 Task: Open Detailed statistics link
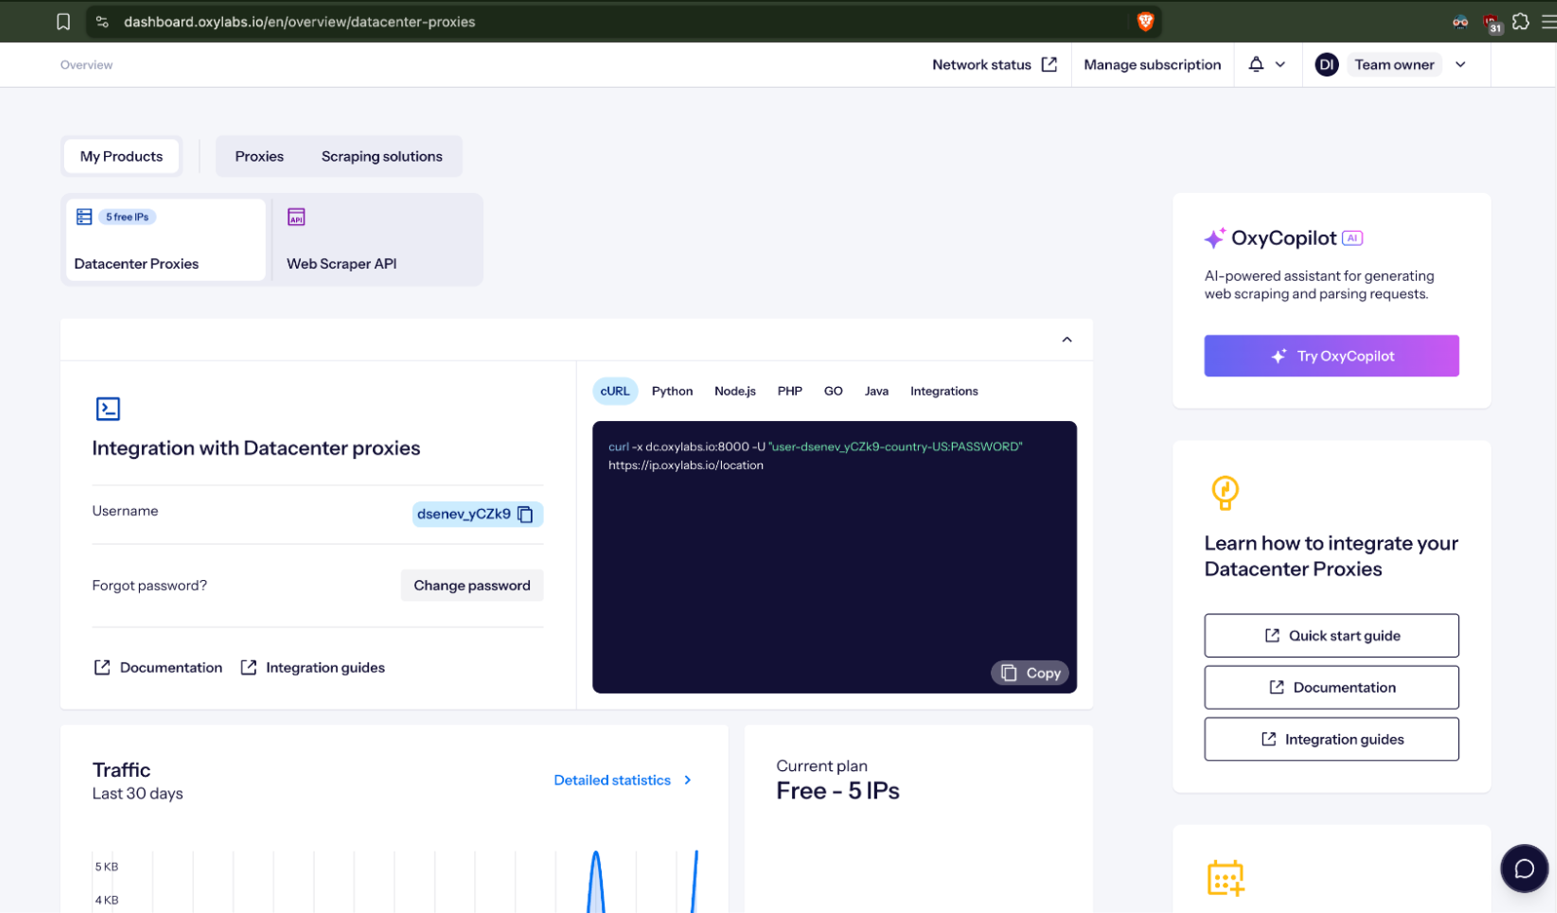pyautogui.click(x=612, y=780)
